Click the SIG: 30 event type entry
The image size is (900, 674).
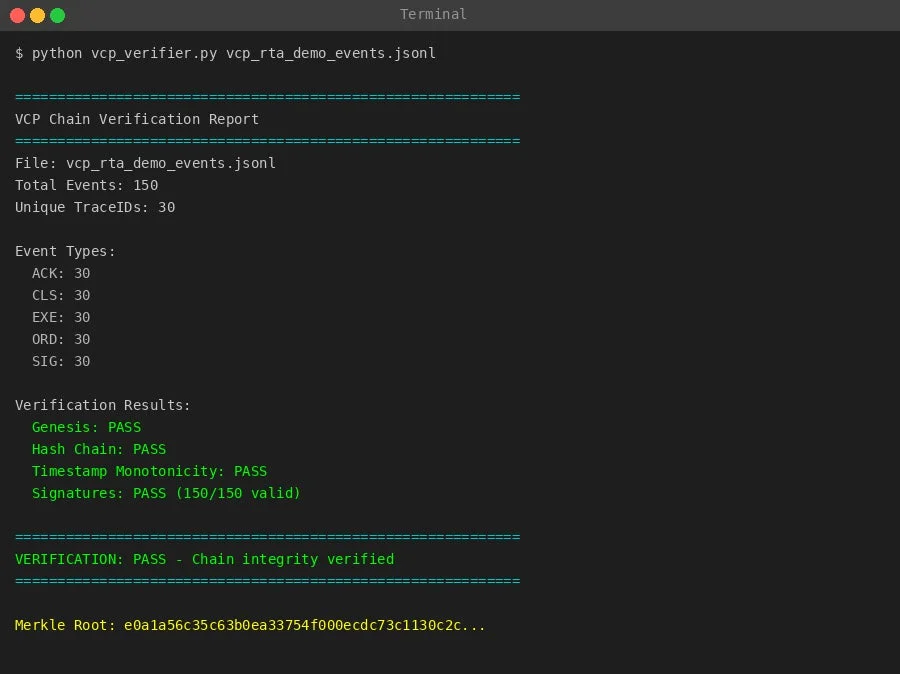(x=61, y=361)
